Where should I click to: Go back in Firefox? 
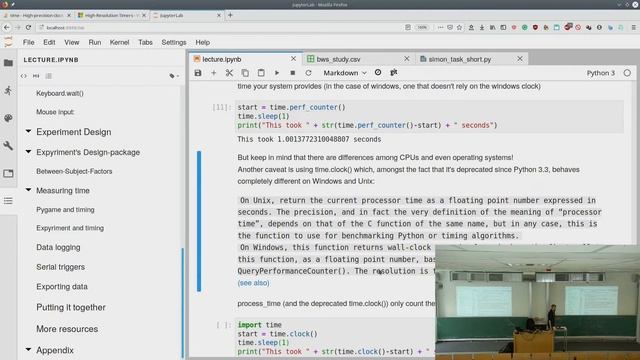[7, 27]
